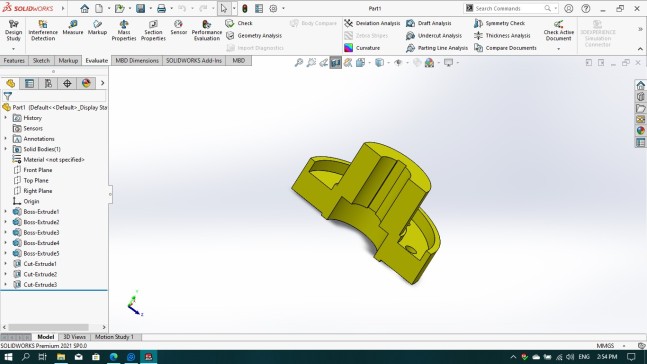This screenshot has height=364, width=647.
Task: Print the document
Action: click(161, 8)
